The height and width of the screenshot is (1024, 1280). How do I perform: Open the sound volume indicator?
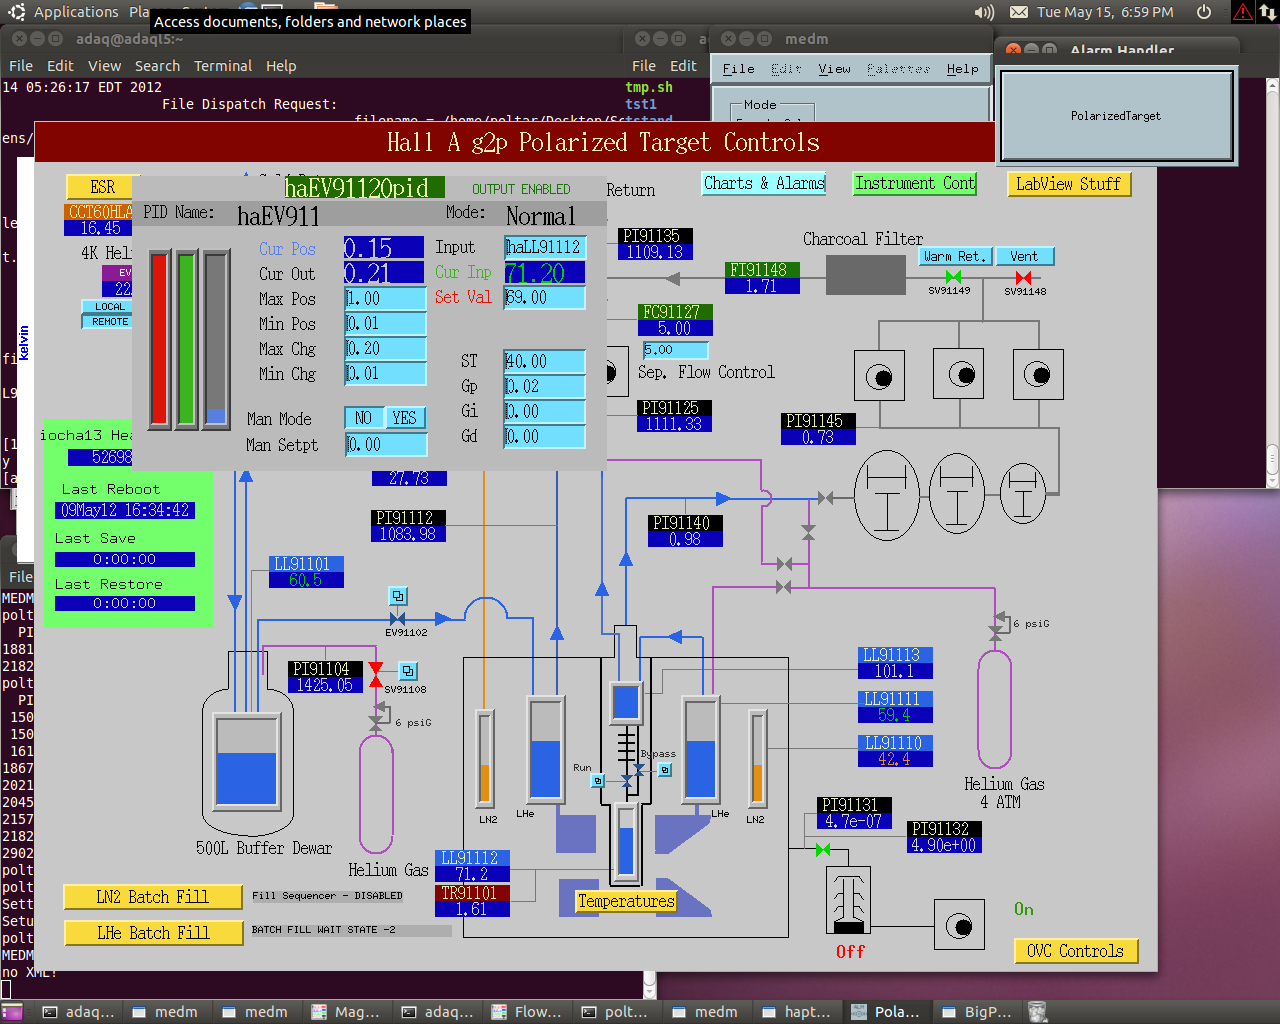984,12
